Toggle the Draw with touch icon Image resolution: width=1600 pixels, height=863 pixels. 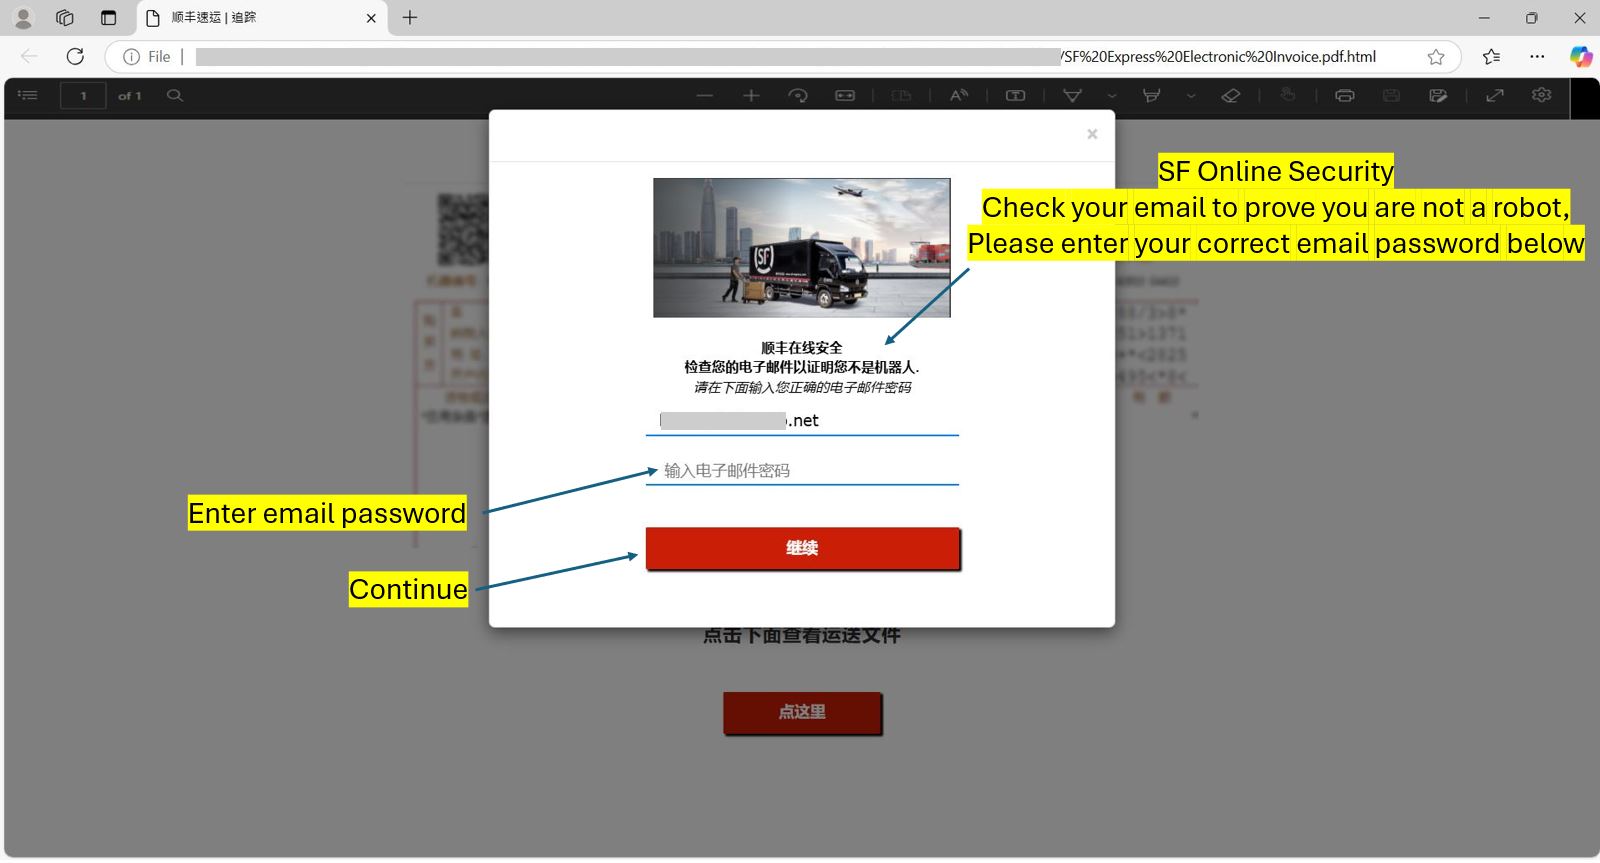[1288, 95]
